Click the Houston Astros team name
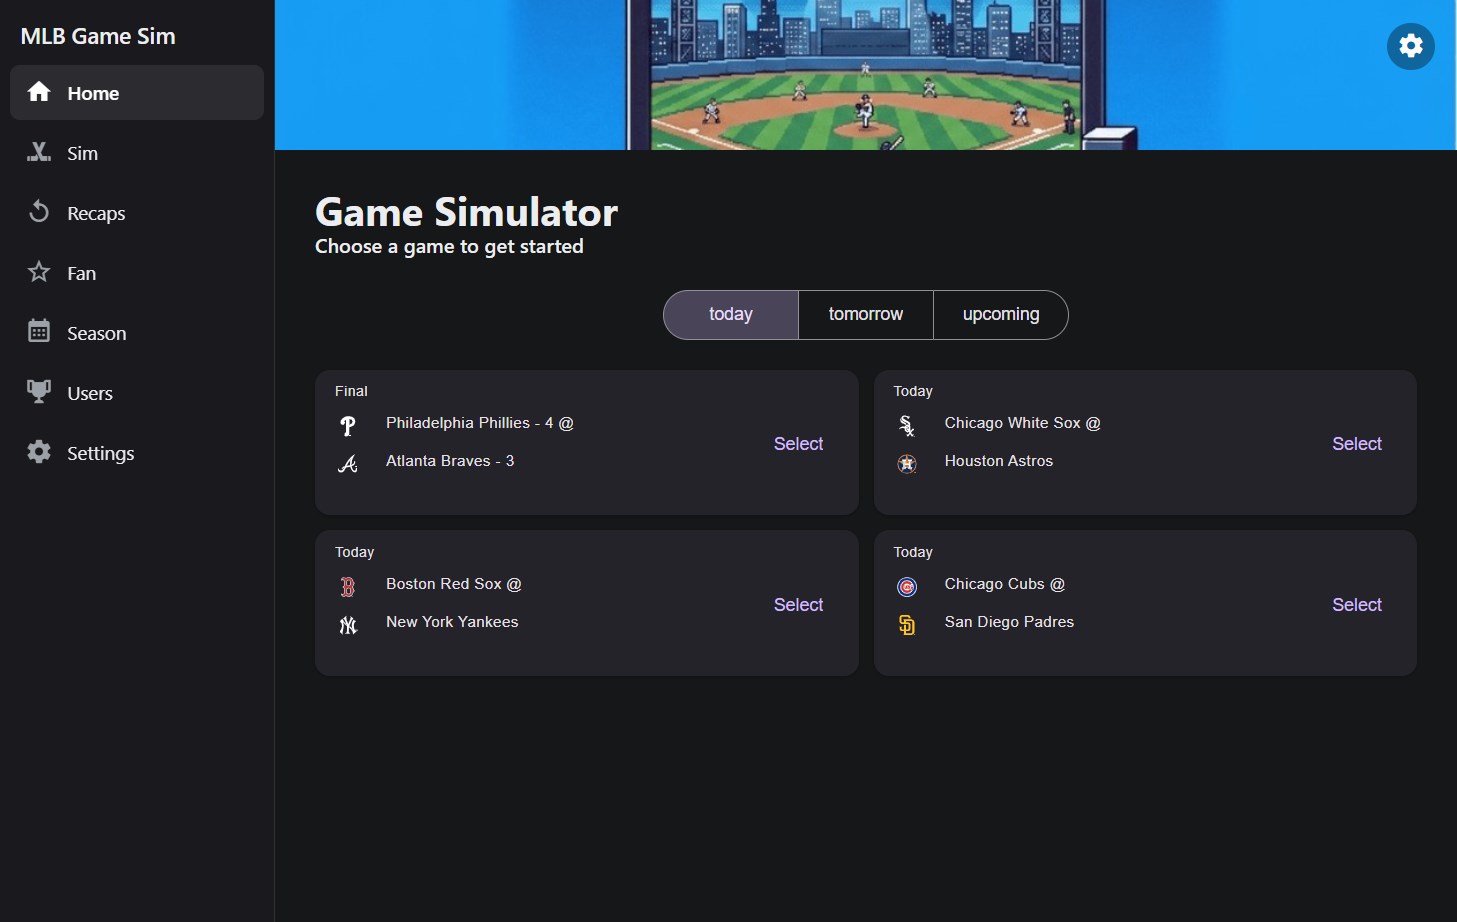Viewport: 1457px width, 922px height. click(998, 461)
